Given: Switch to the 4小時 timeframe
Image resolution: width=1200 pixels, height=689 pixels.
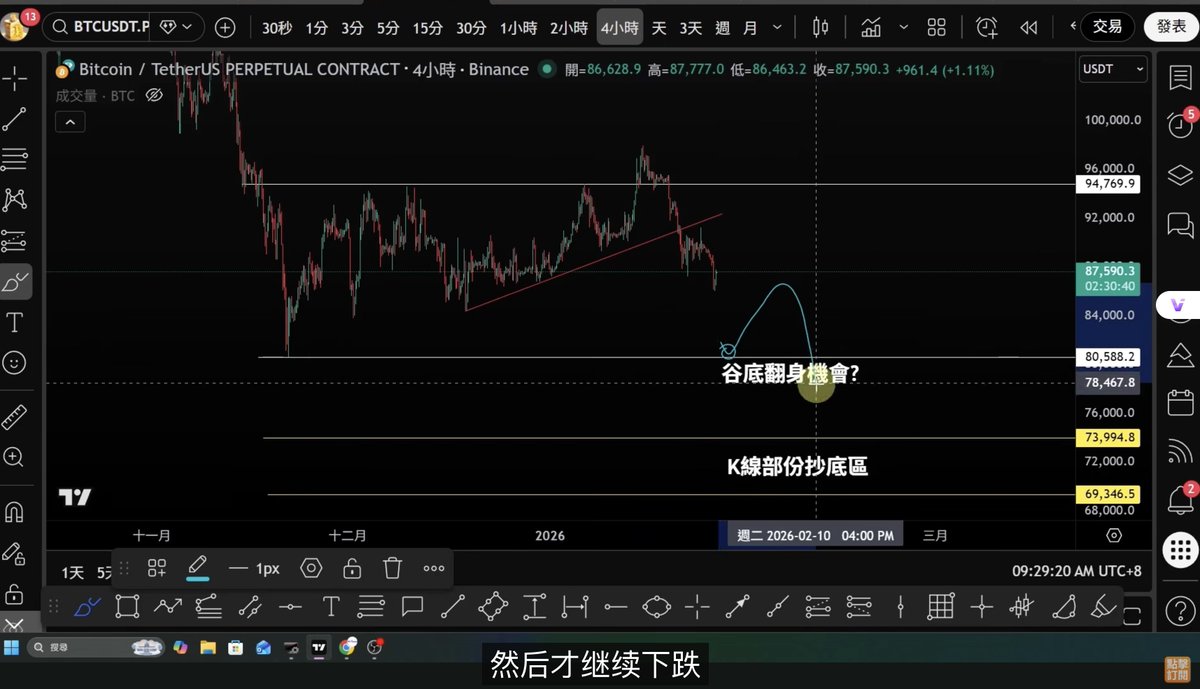Looking at the screenshot, I should coord(619,28).
